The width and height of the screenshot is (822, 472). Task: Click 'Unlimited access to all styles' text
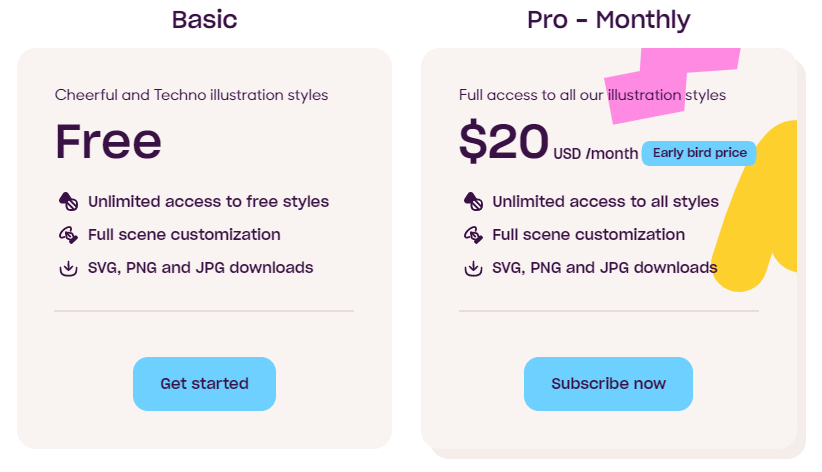click(x=605, y=202)
